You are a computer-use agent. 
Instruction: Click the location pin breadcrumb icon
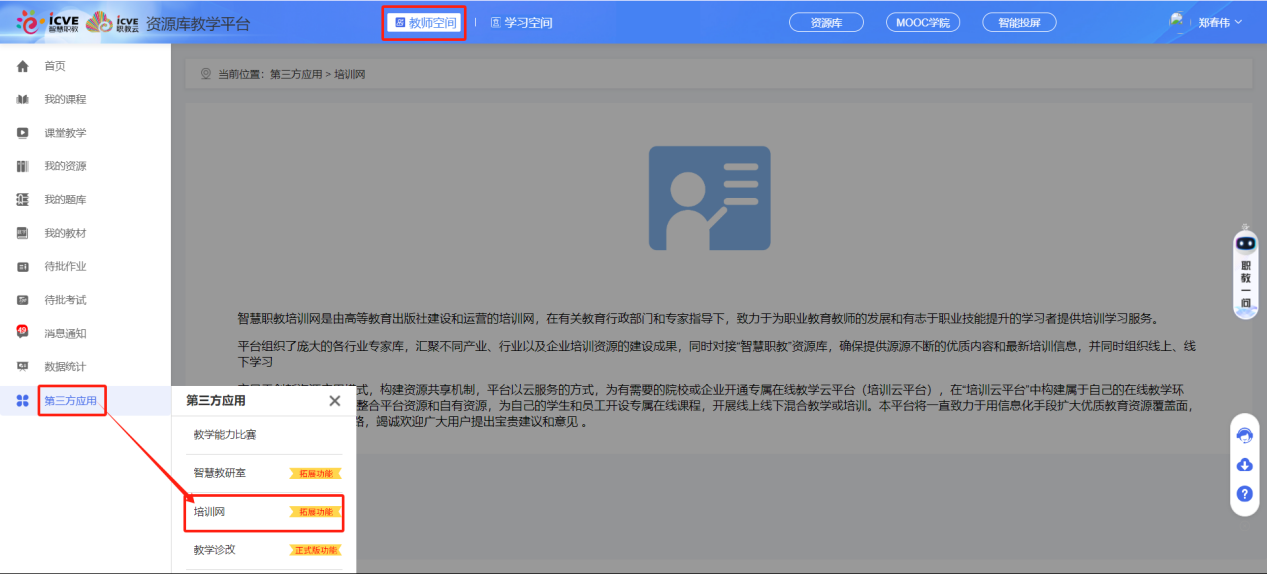tap(206, 74)
